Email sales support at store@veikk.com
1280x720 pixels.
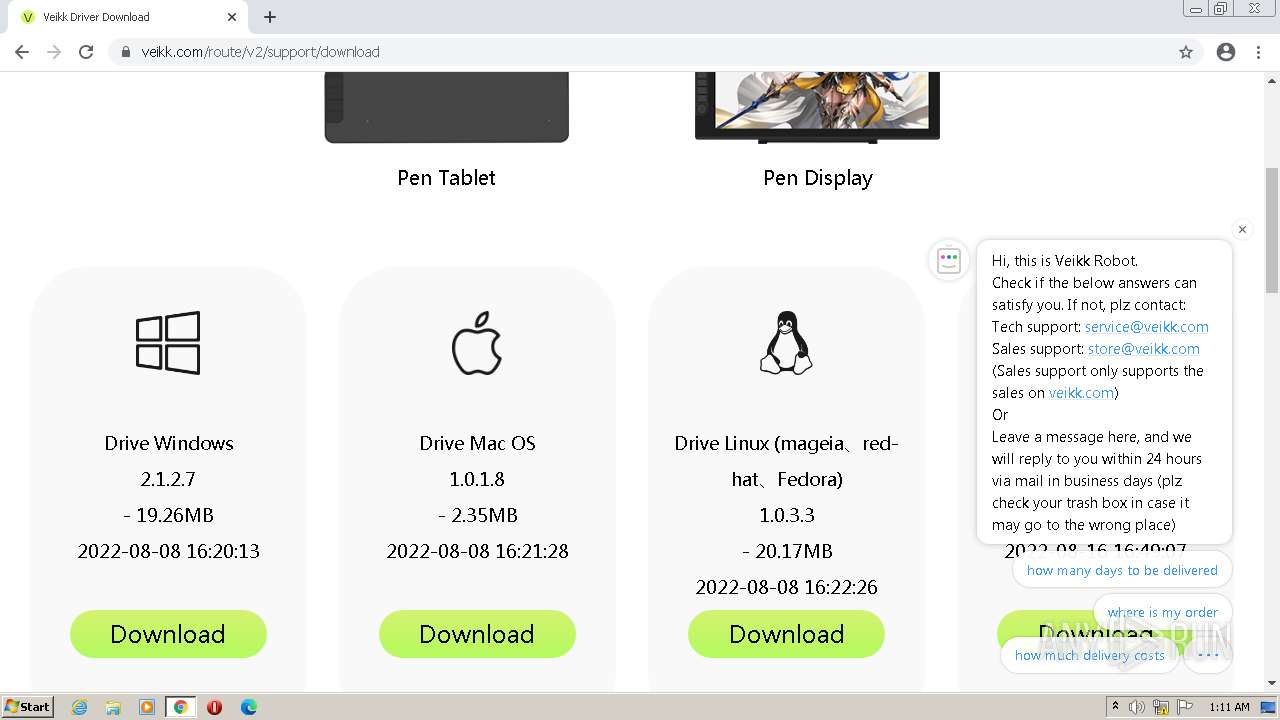point(1144,349)
